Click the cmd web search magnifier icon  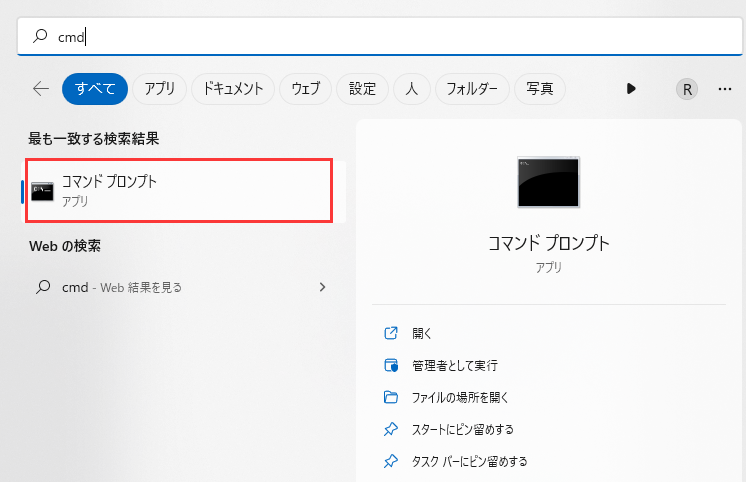(43, 287)
